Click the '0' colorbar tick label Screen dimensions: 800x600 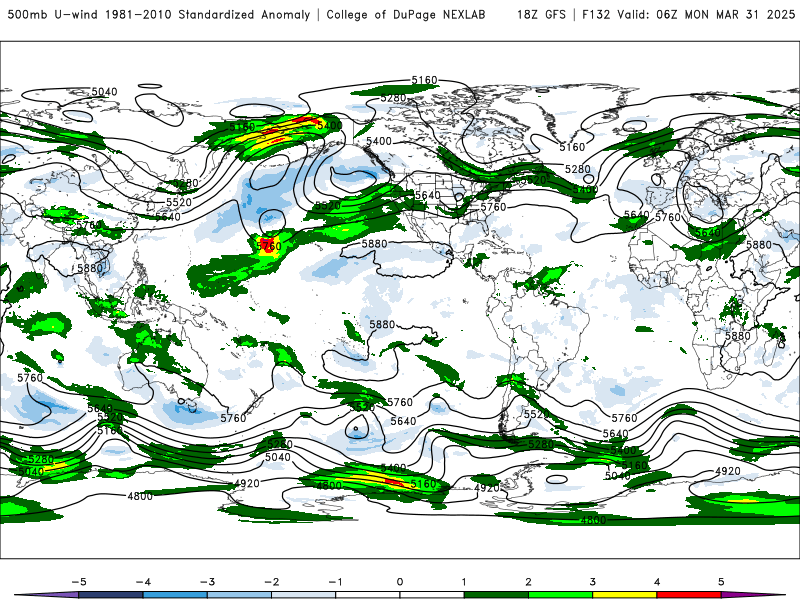click(x=400, y=582)
